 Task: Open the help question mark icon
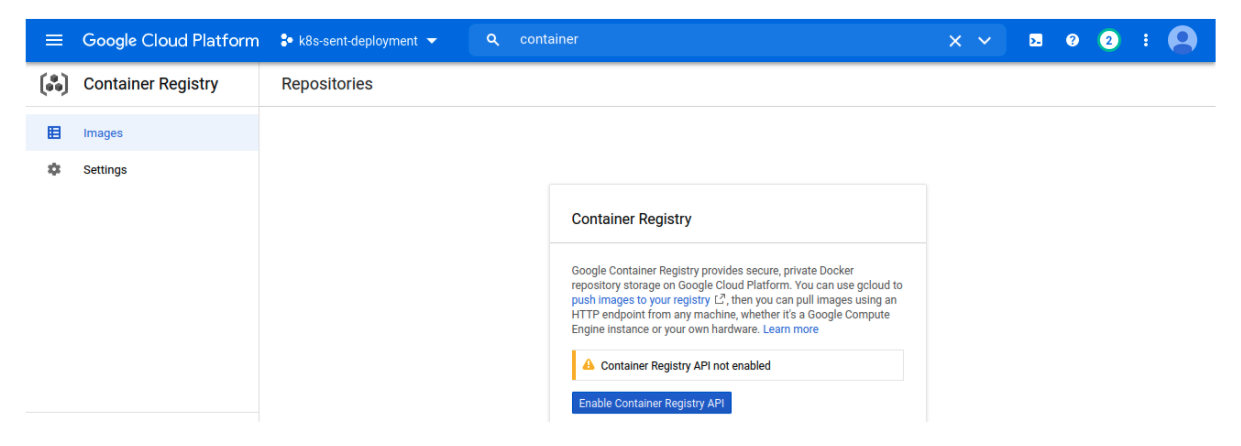click(x=1072, y=40)
